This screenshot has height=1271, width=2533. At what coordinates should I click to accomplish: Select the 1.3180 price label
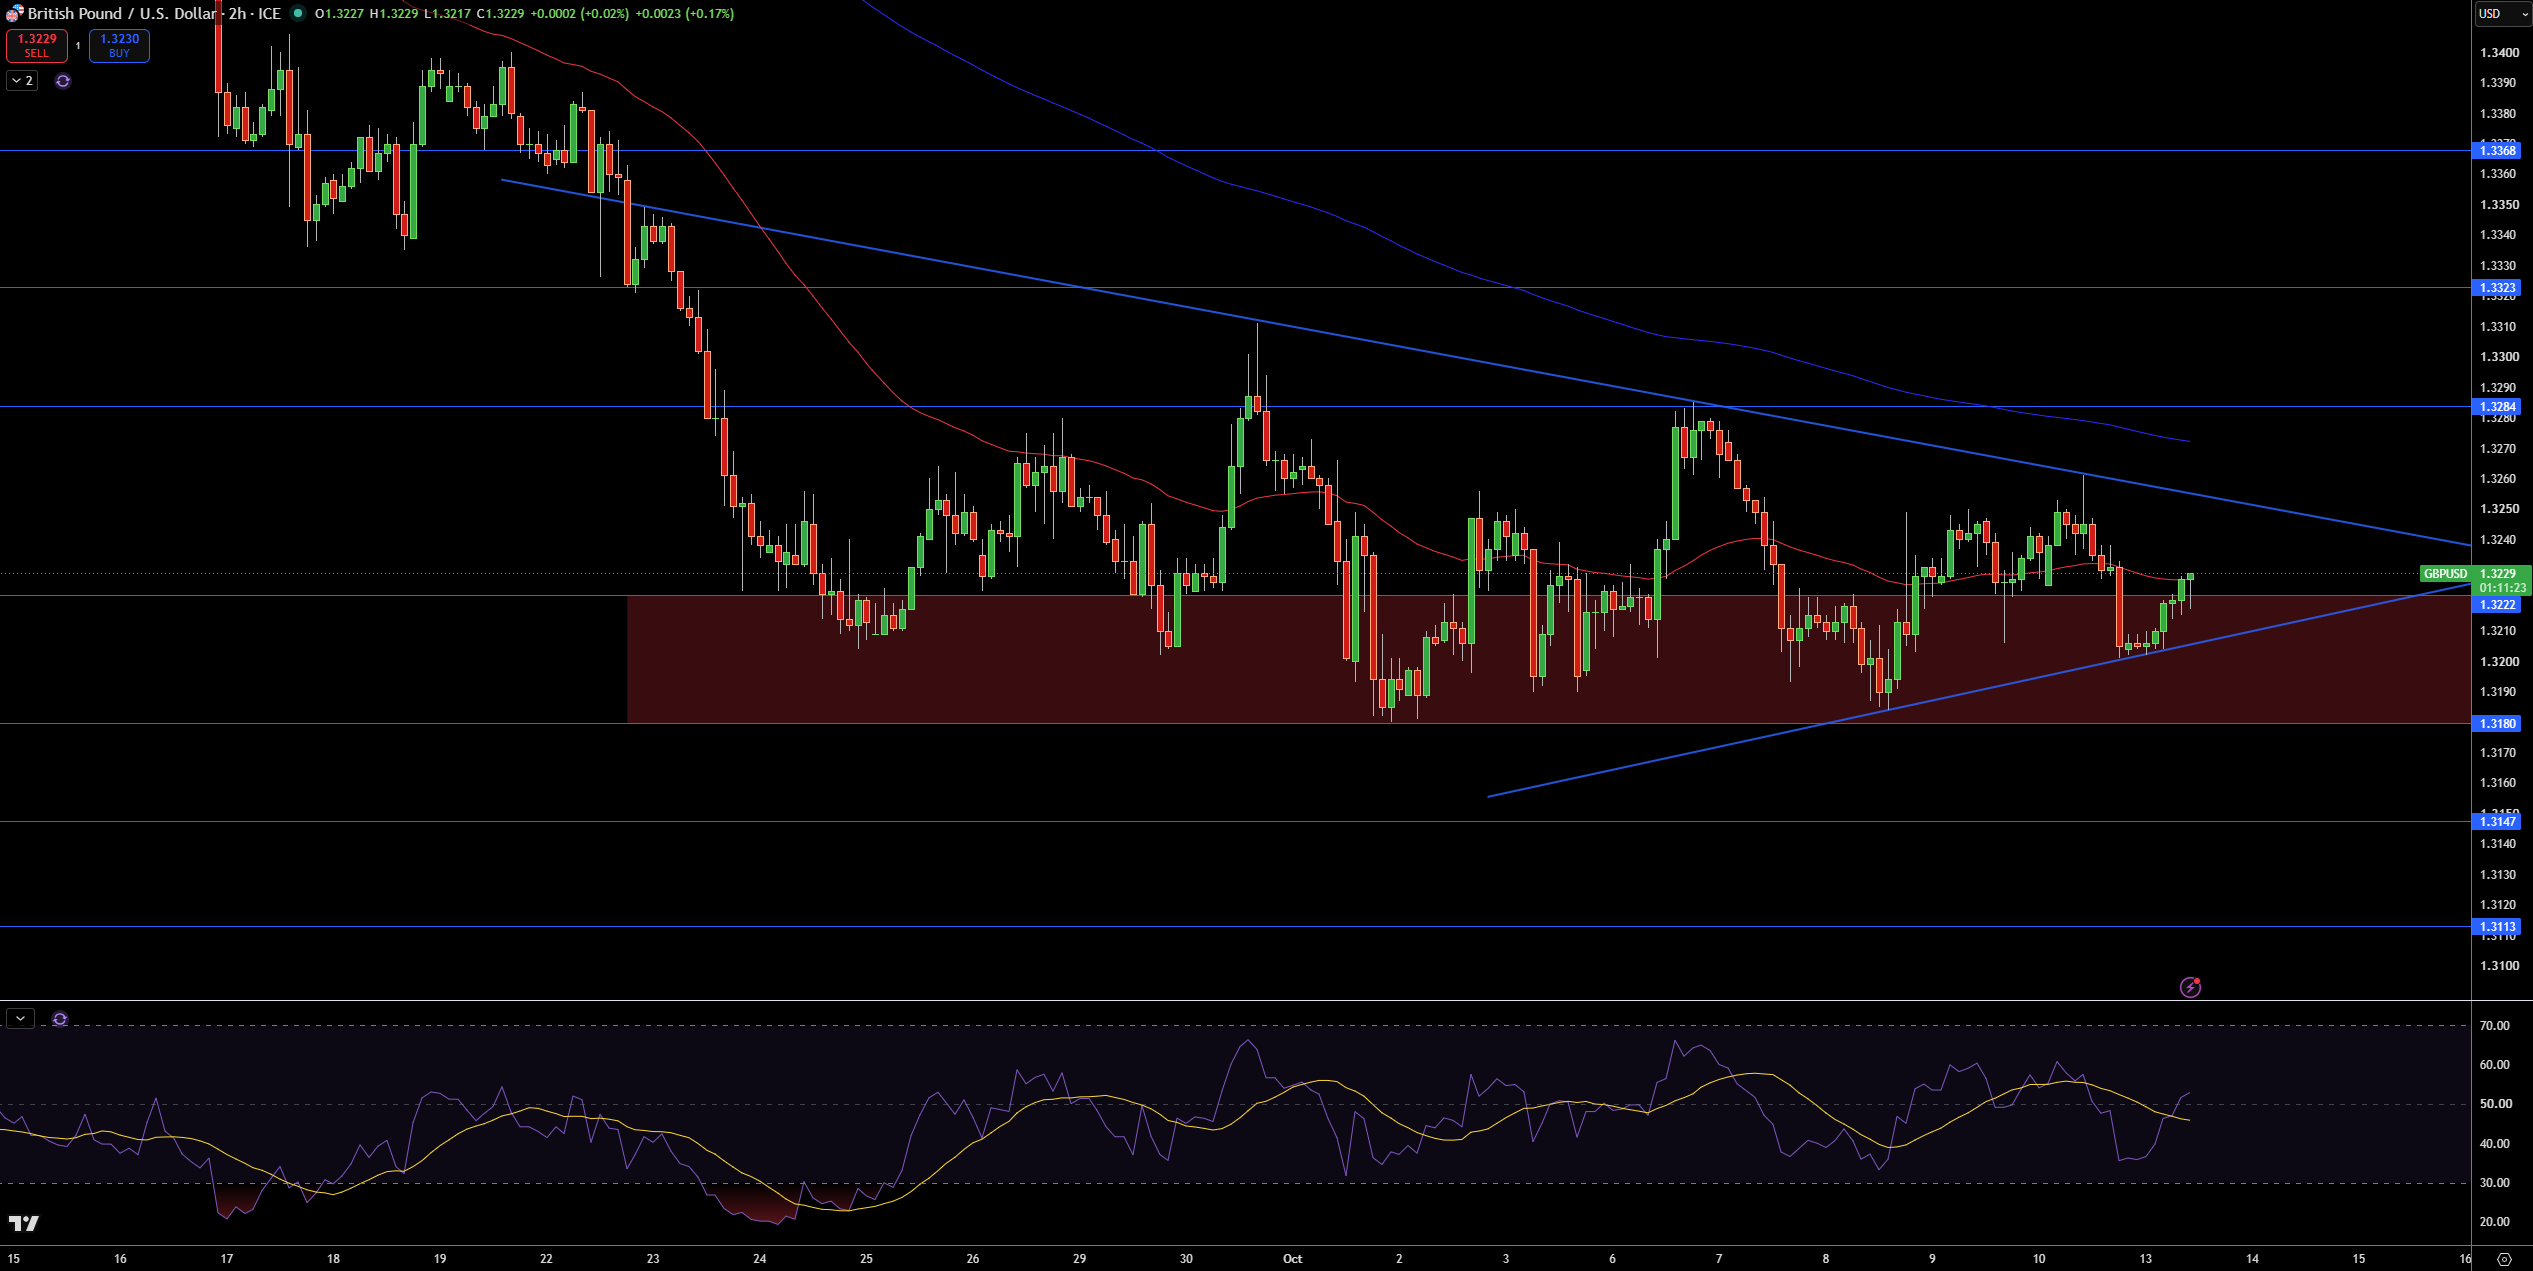click(2496, 724)
